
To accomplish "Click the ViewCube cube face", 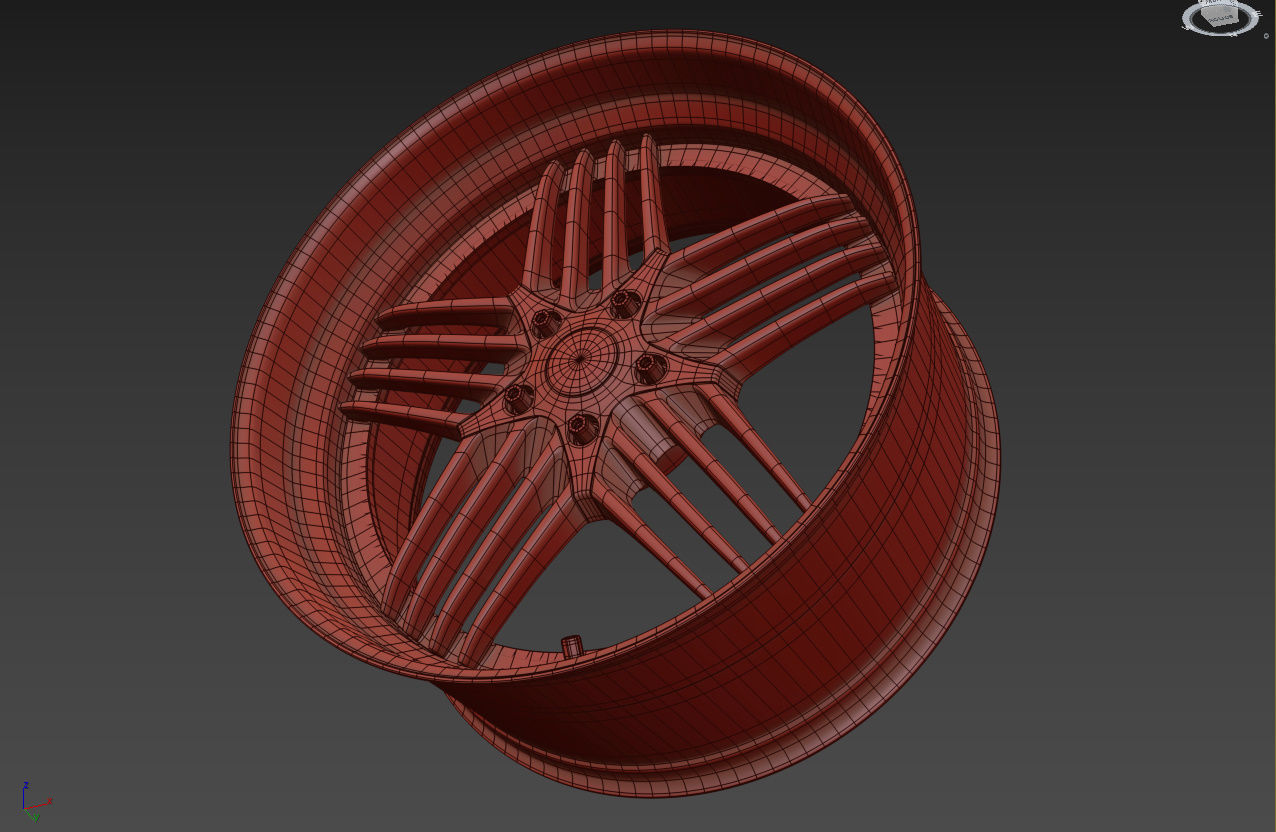I will click(1219, 15).
